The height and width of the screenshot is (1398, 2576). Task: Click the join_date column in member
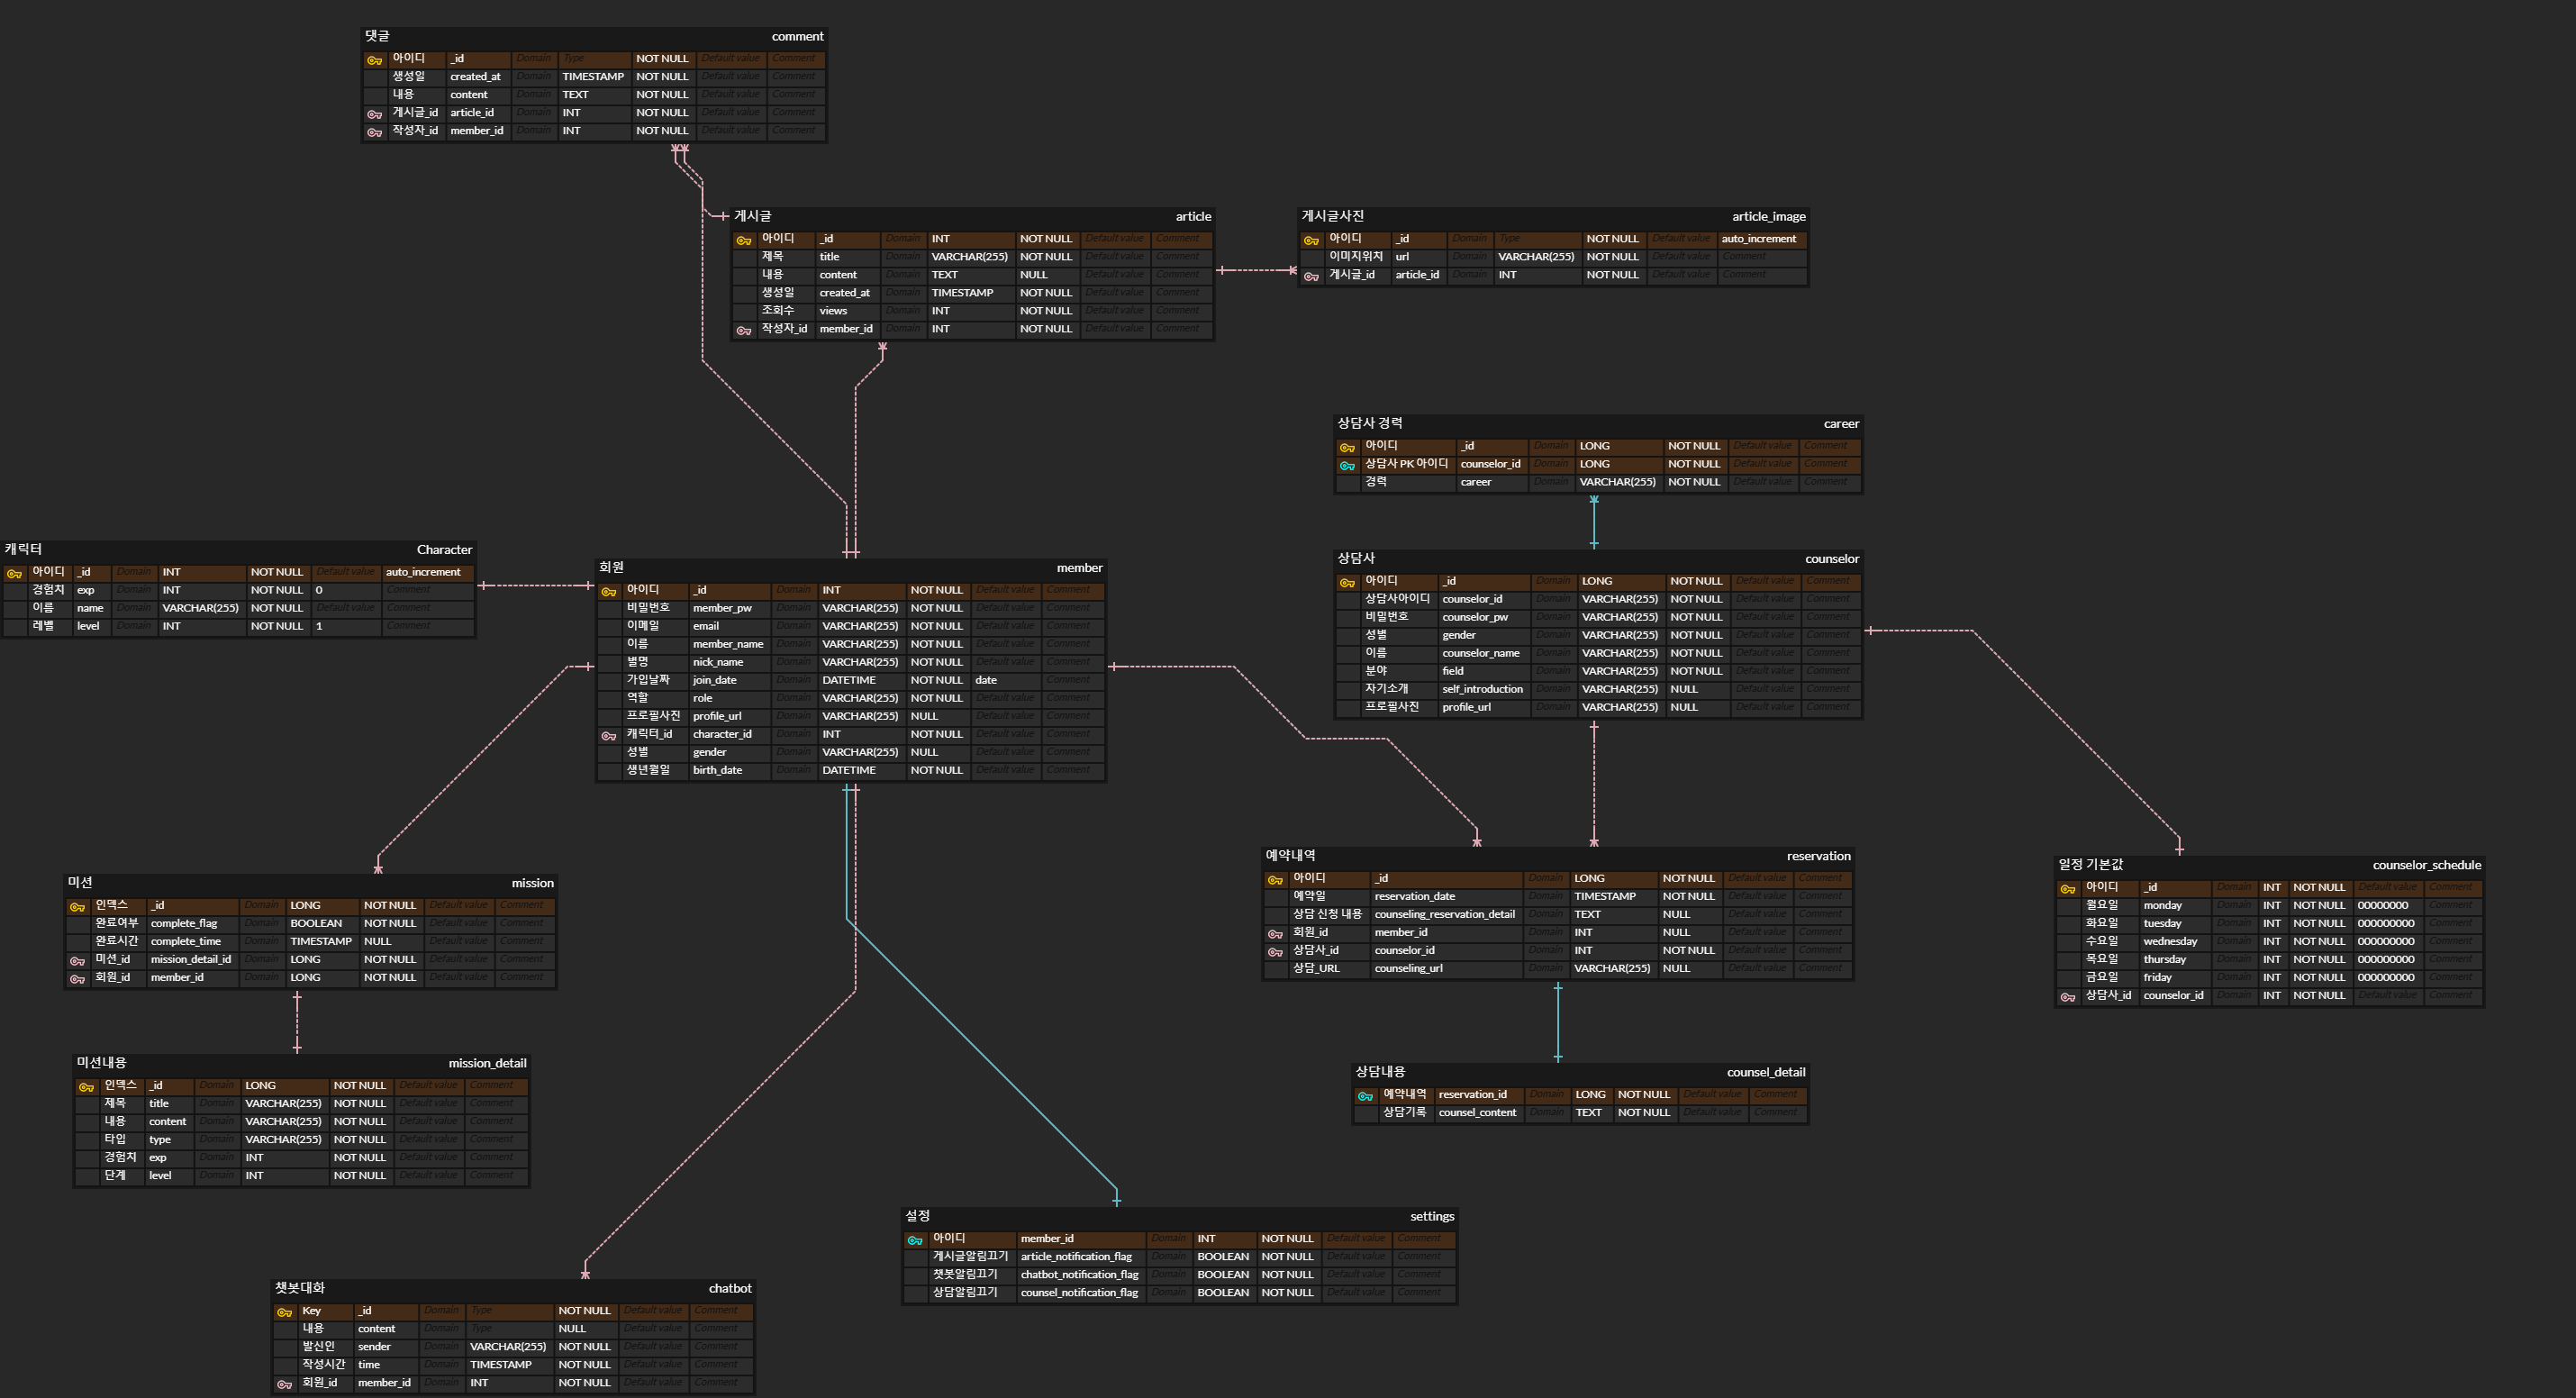click(x=714, y=679)
